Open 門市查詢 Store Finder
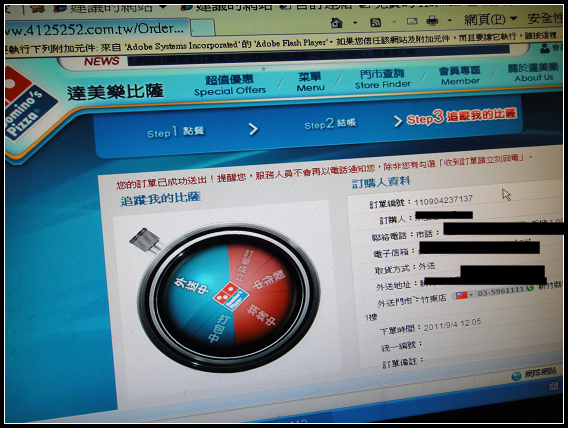Image resolution: width=568 pixels, height=428 pixels. point(383,79)
